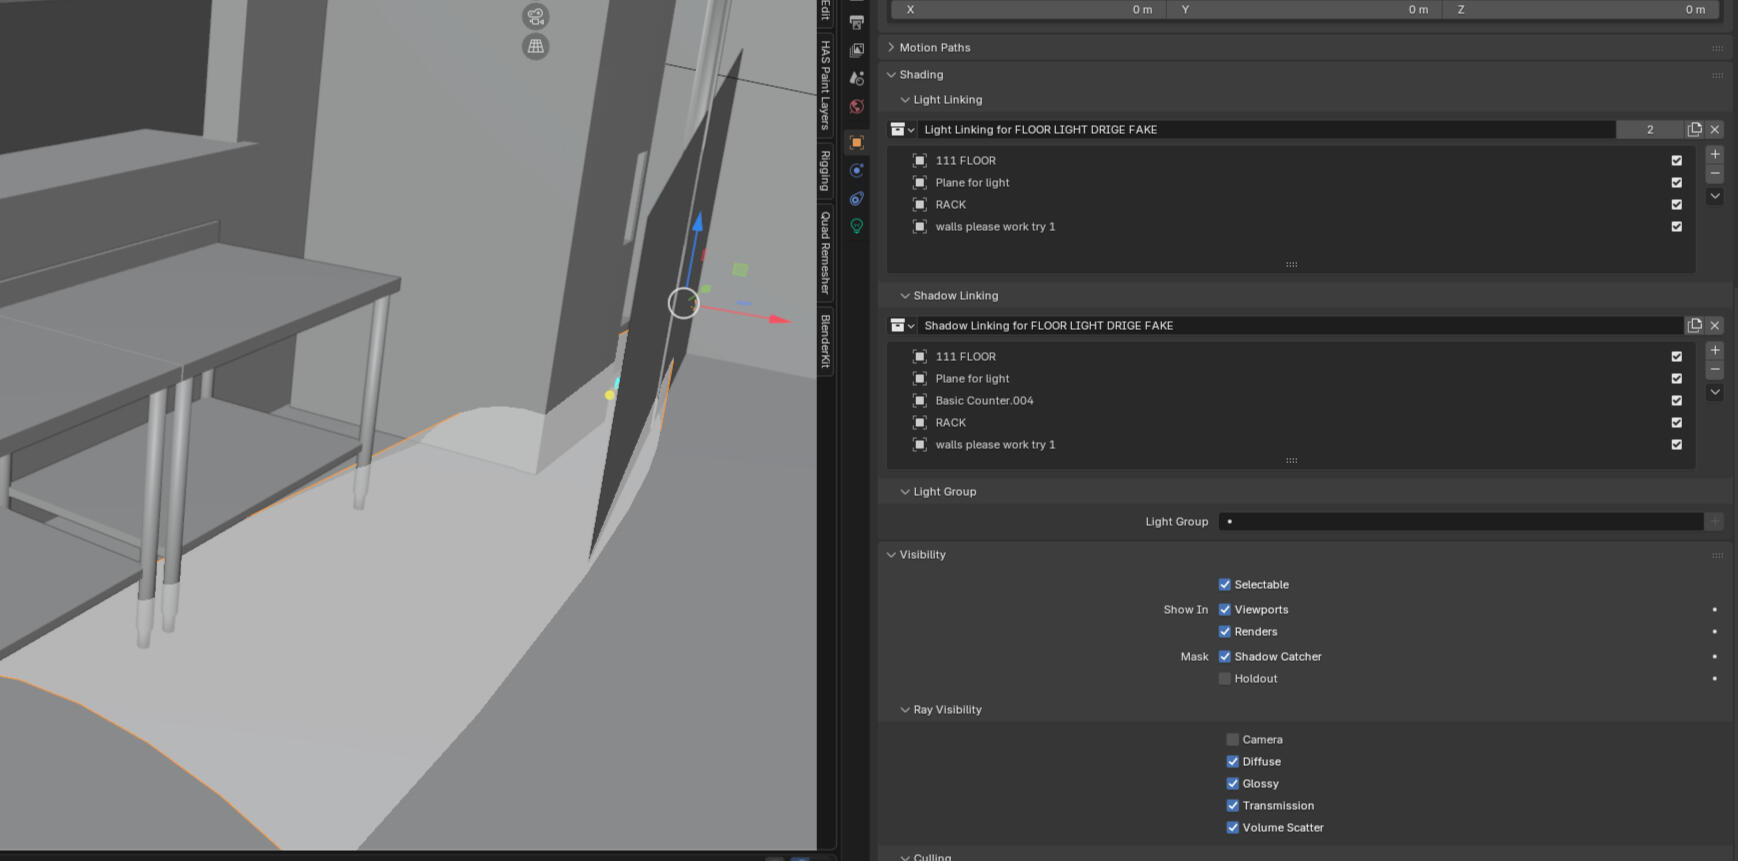Screen dimensions: 1738x861
Task: Open the View Layer properties tab
Action: [x=857, y=50]
